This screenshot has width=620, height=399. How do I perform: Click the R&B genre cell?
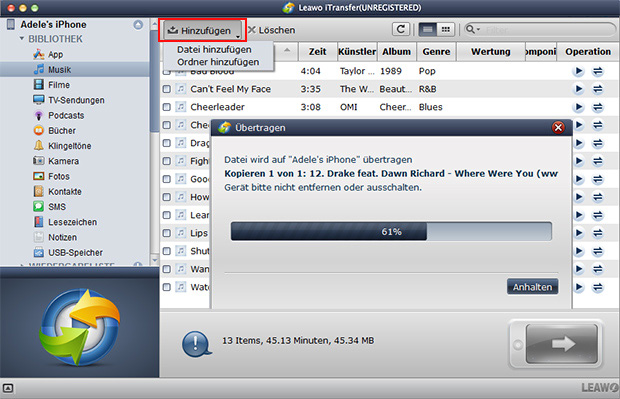coord(427,89)
